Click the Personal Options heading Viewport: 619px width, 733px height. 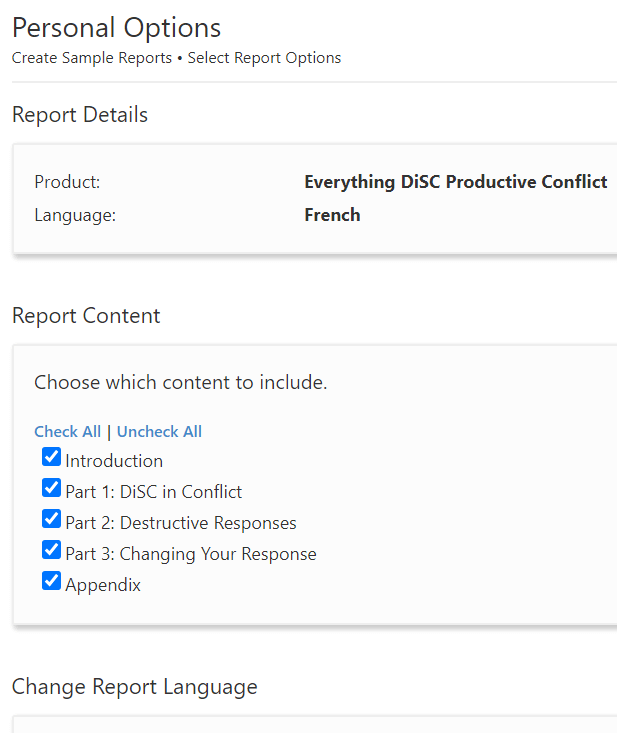click(x=116, y=28)
